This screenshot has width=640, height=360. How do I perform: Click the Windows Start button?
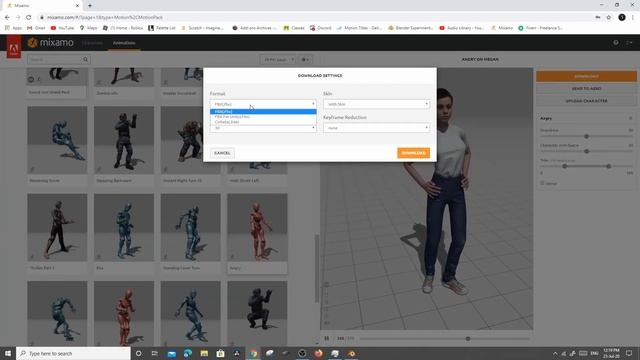(x=8, y=353)
